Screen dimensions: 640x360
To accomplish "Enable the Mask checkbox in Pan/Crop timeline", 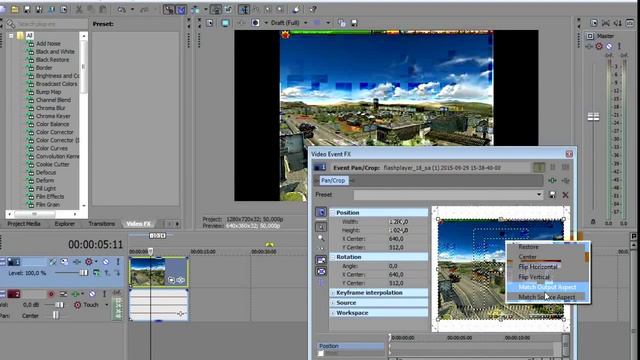I will pos(321,353).
